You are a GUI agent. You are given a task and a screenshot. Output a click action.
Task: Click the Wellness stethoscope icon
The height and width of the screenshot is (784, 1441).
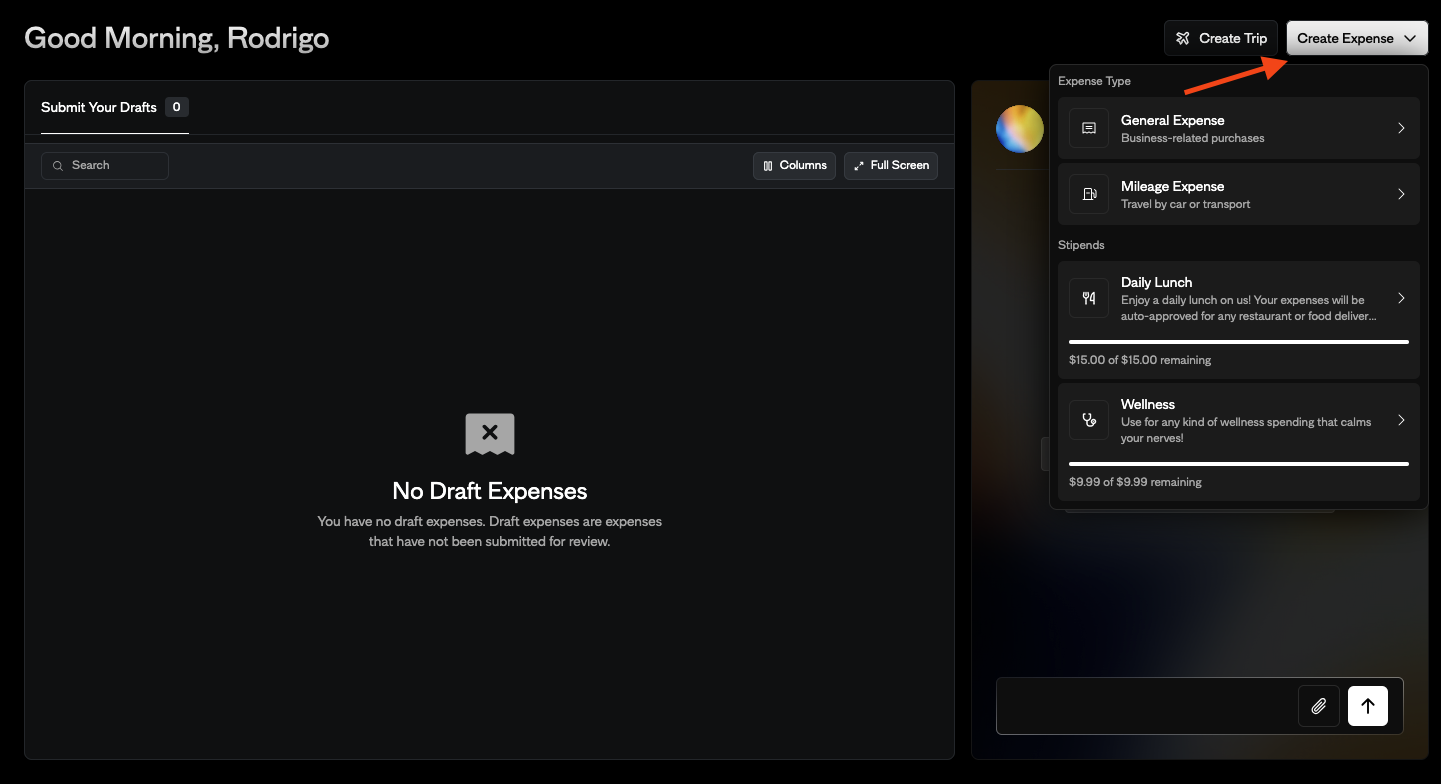(x=1088, y=419)
